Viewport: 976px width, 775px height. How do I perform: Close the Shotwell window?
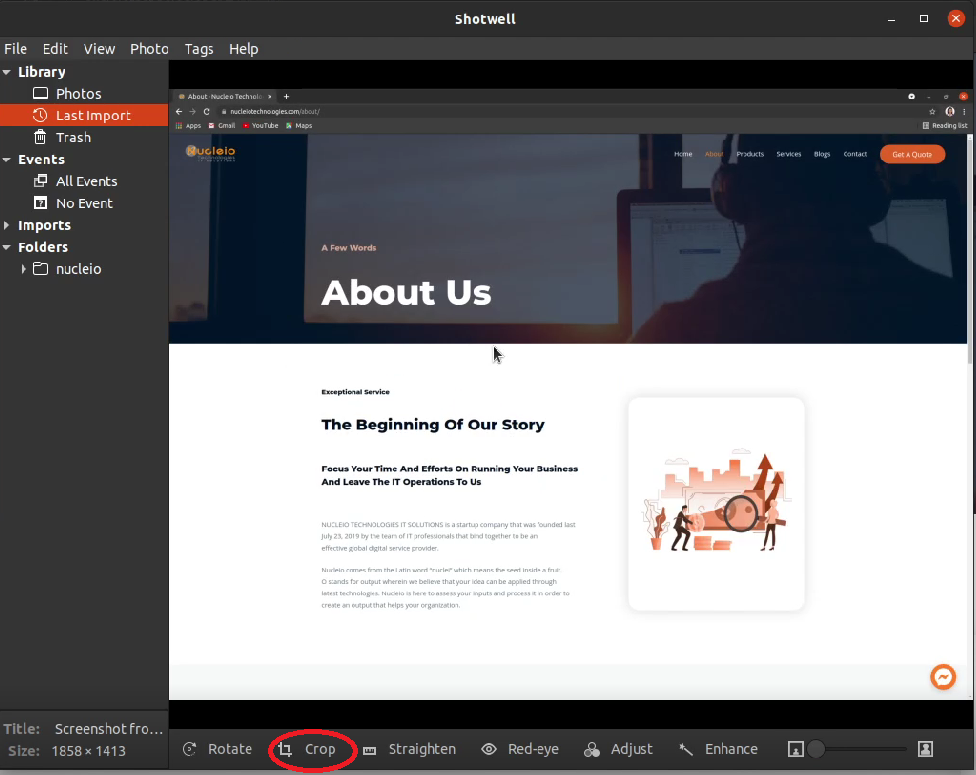956,19
